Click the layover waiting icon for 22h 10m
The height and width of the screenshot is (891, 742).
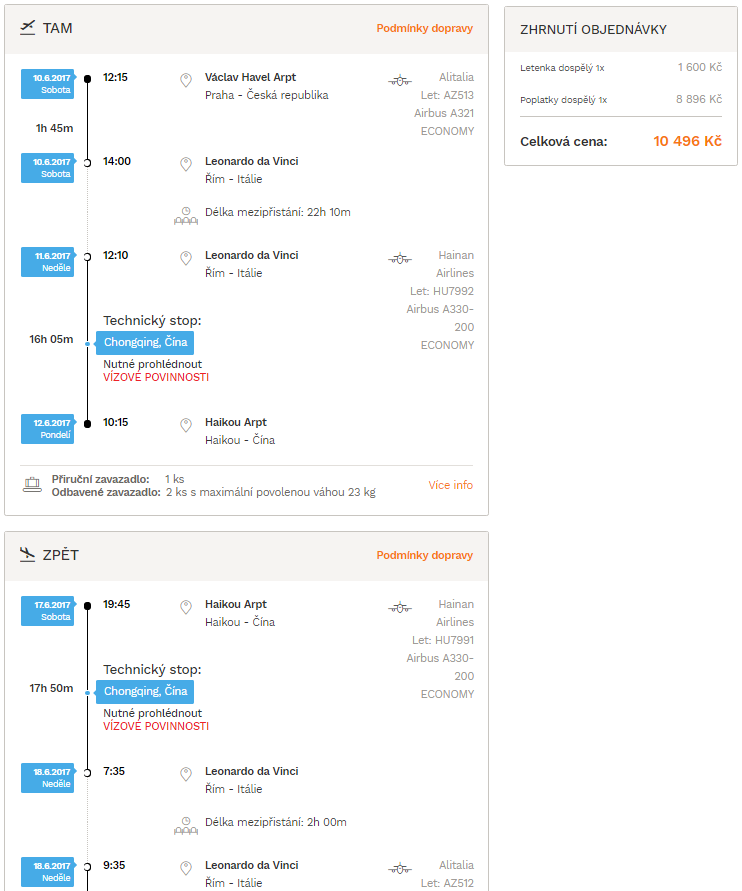tap(186, 216)
